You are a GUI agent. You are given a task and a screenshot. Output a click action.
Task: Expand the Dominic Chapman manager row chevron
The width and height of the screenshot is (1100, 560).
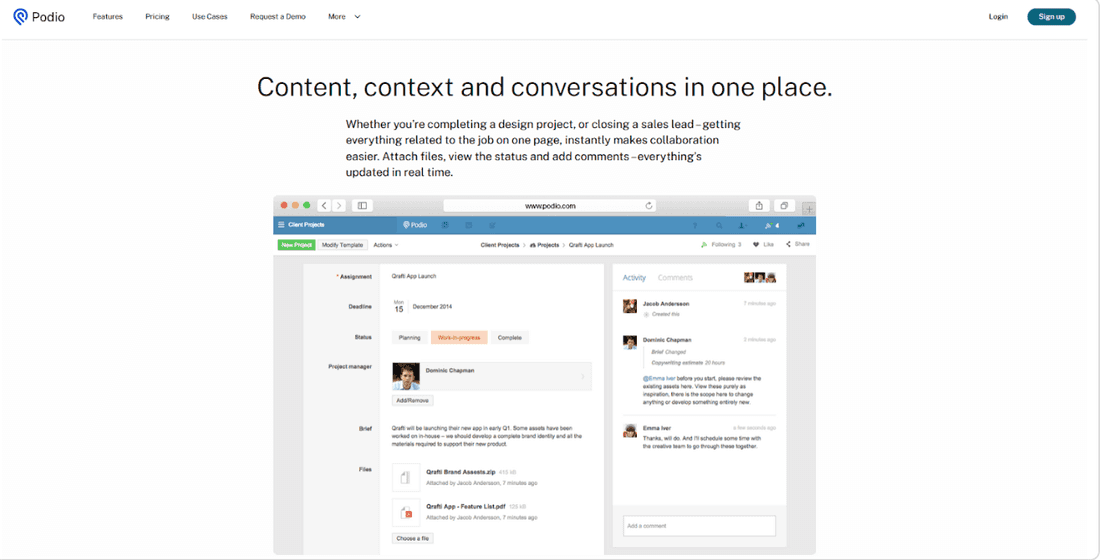coord(582,376)
